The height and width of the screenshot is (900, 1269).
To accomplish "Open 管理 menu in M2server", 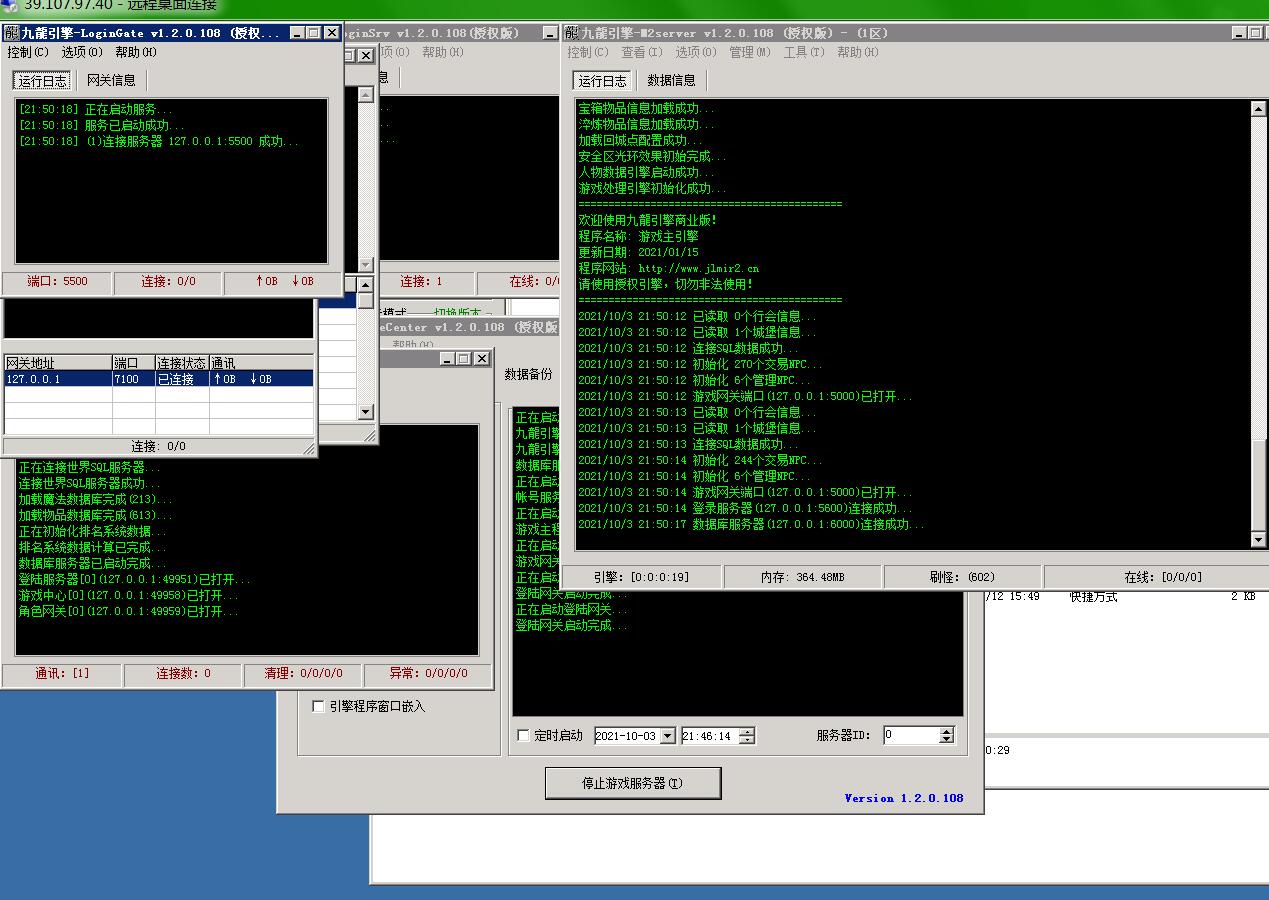I will (749, 52).
